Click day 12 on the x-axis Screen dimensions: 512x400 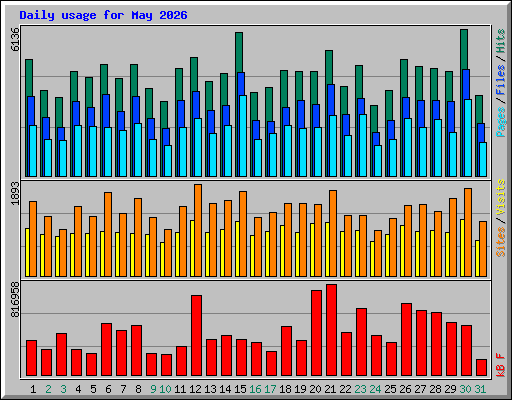[x=195, y=389]
